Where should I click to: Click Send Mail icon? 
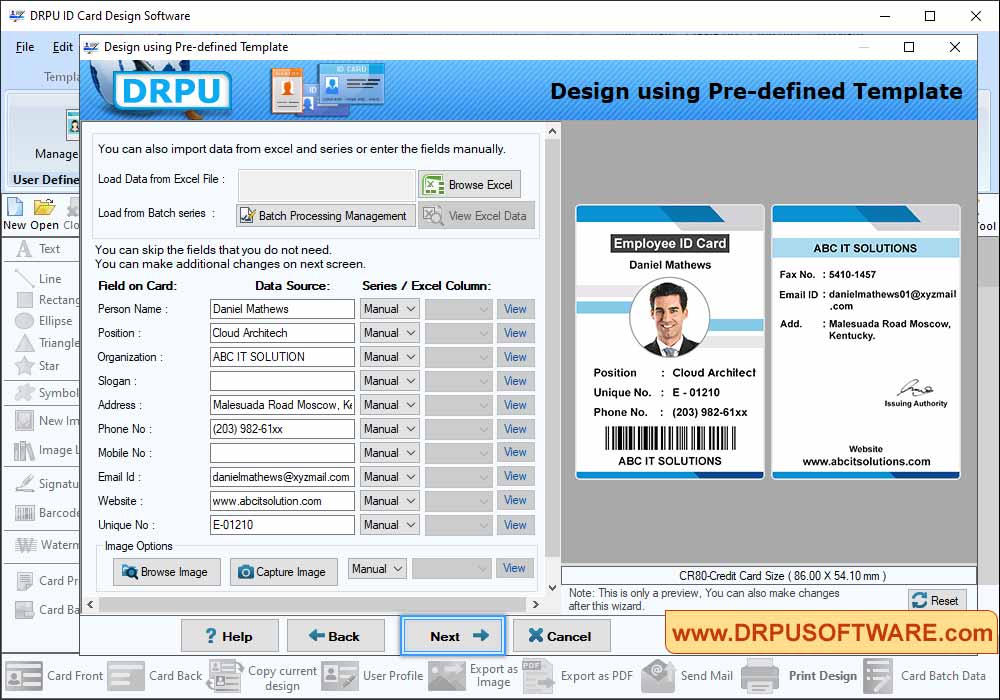tap(689, 676)
